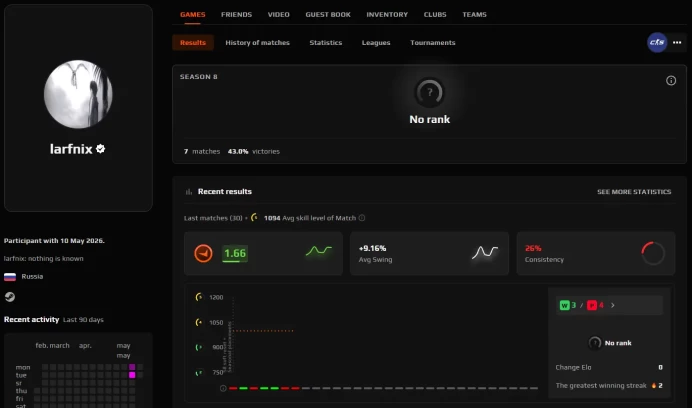Click the 1050 level icon on chart axis
The height and width of the screenshot is (408, 692).
point(199,322)
